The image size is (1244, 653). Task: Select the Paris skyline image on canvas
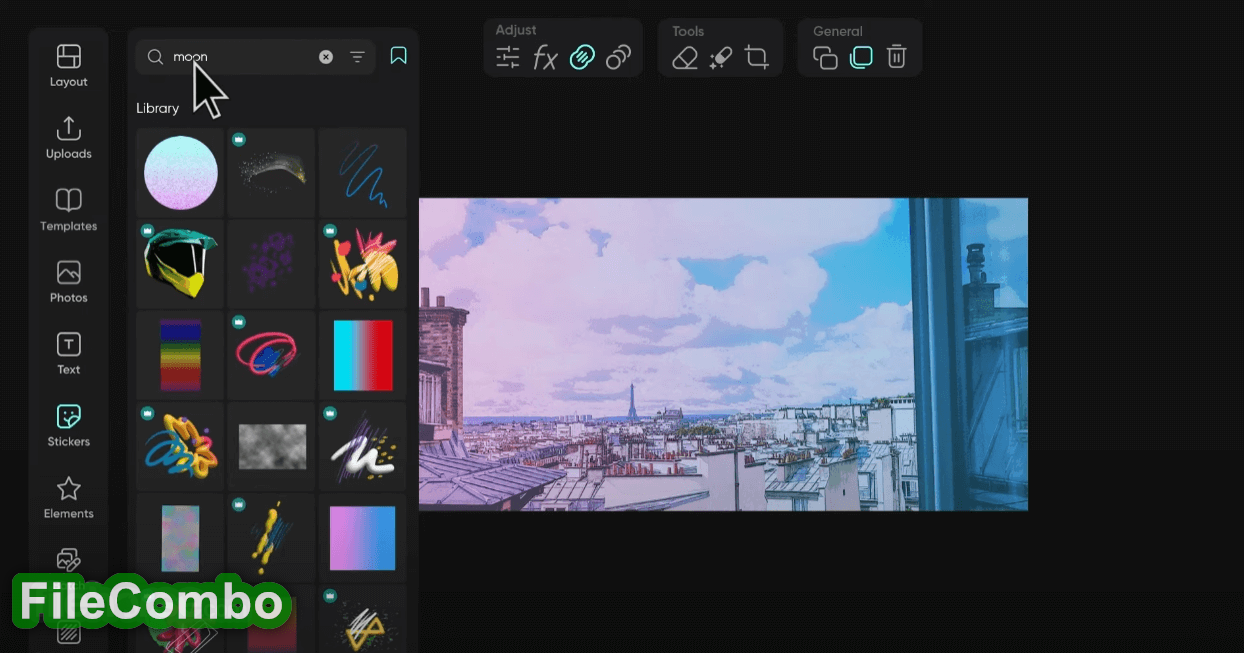pos(723,354)
